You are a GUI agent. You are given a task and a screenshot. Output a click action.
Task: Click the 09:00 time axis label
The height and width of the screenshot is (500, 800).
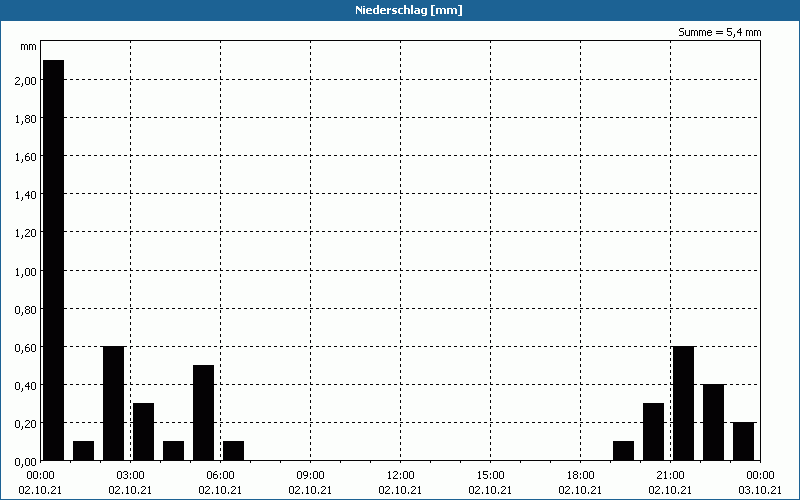pos(310,476)
